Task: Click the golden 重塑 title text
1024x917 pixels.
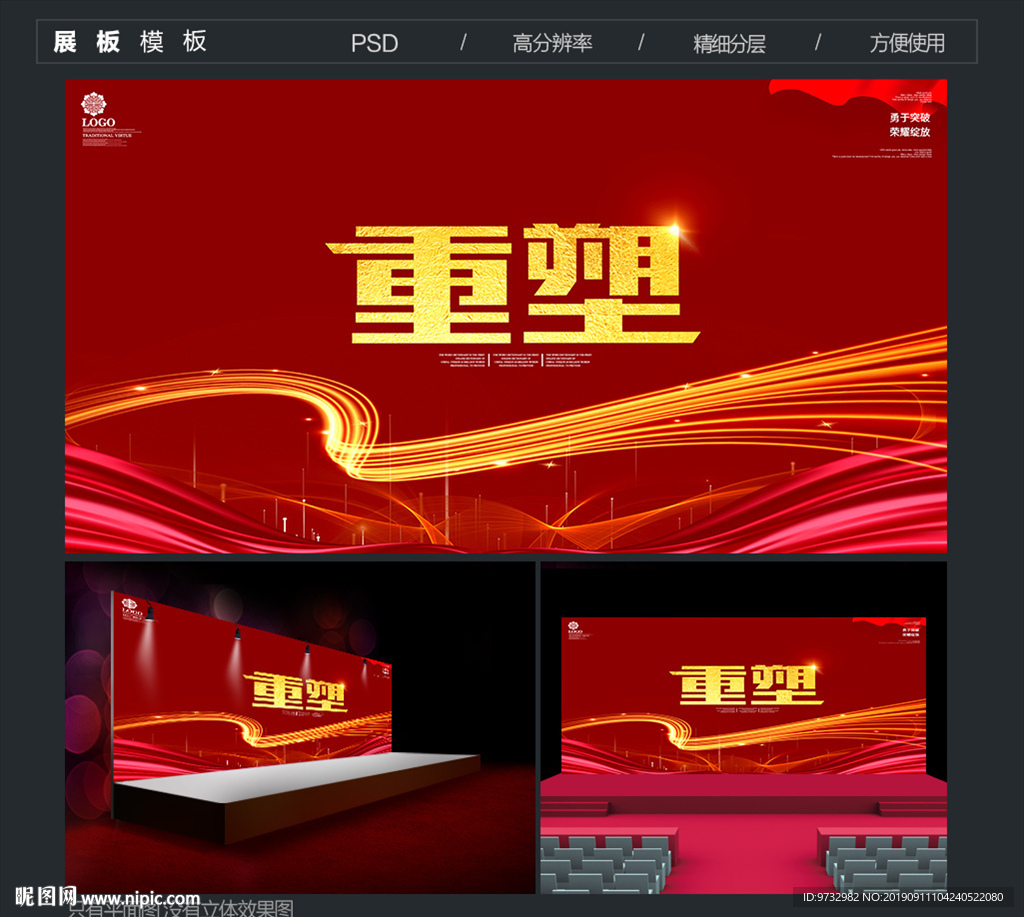Action: point(513,285)
